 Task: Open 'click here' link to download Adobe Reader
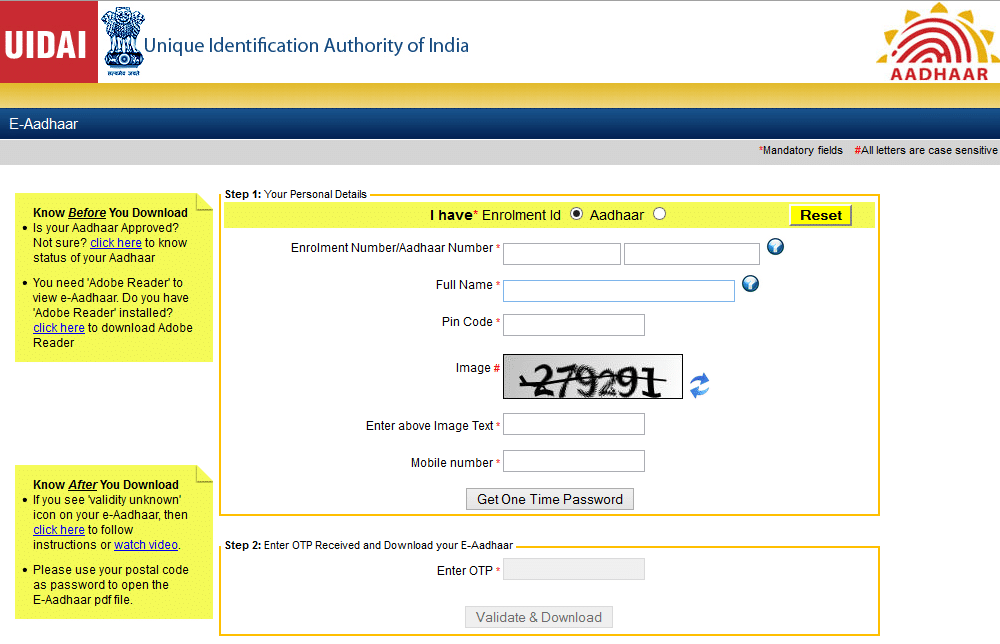pos(58,328)
